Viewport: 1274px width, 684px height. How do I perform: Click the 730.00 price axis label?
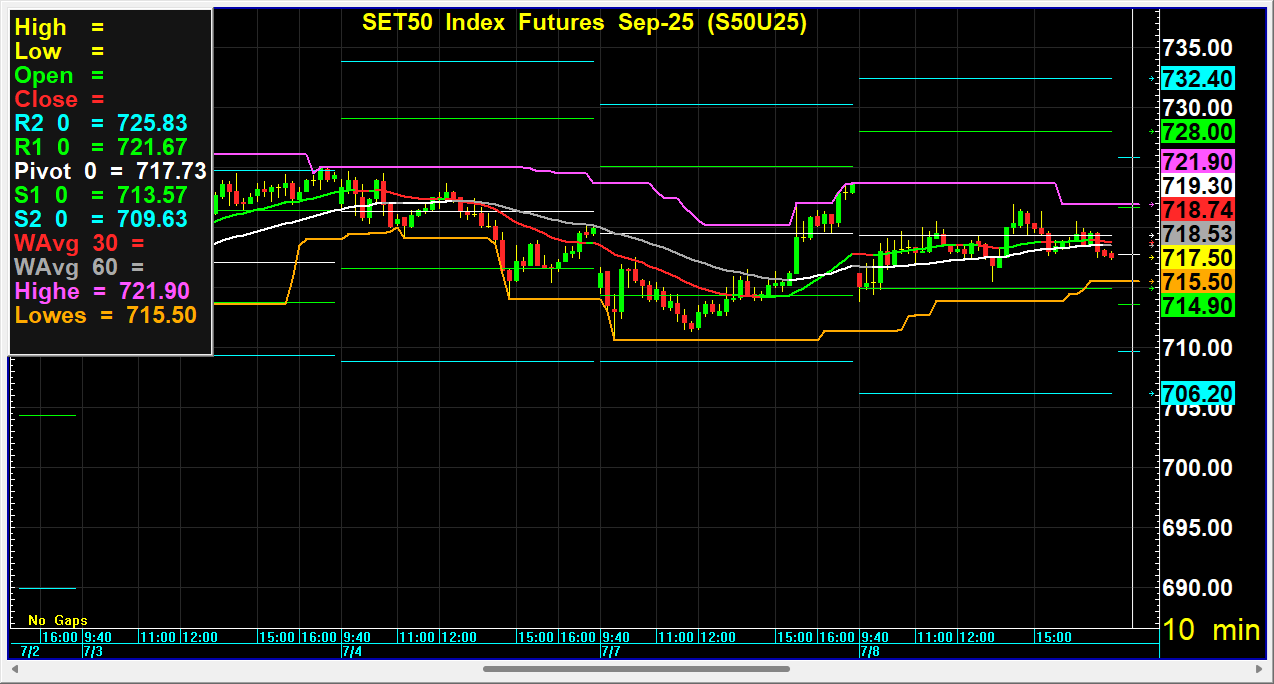[1197, 107]
